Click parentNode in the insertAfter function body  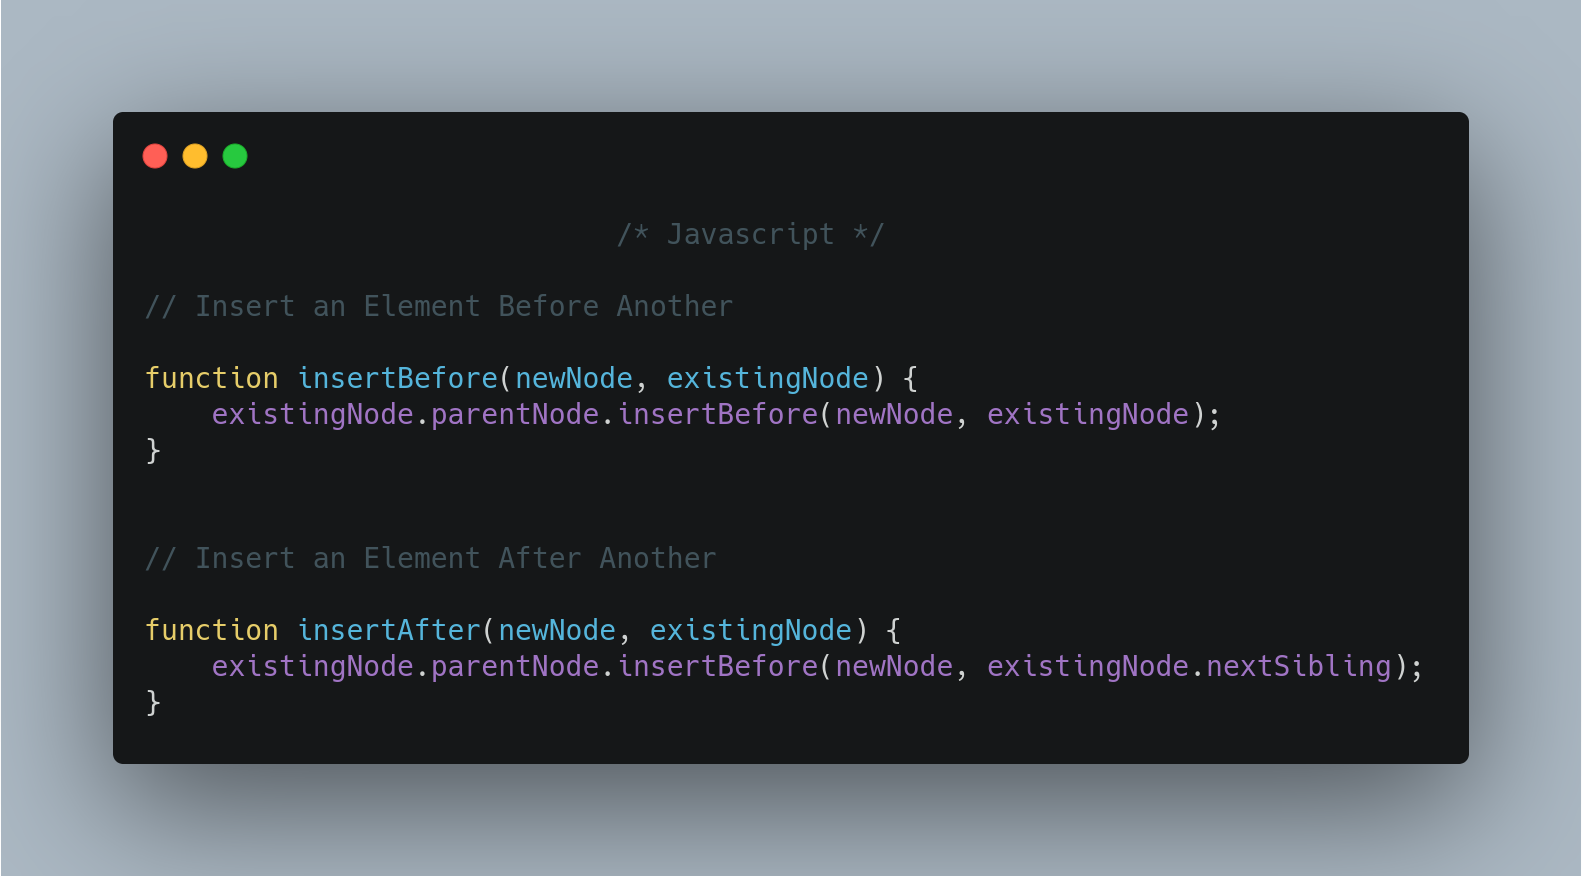pyautogui.click(x=515, y=666)
